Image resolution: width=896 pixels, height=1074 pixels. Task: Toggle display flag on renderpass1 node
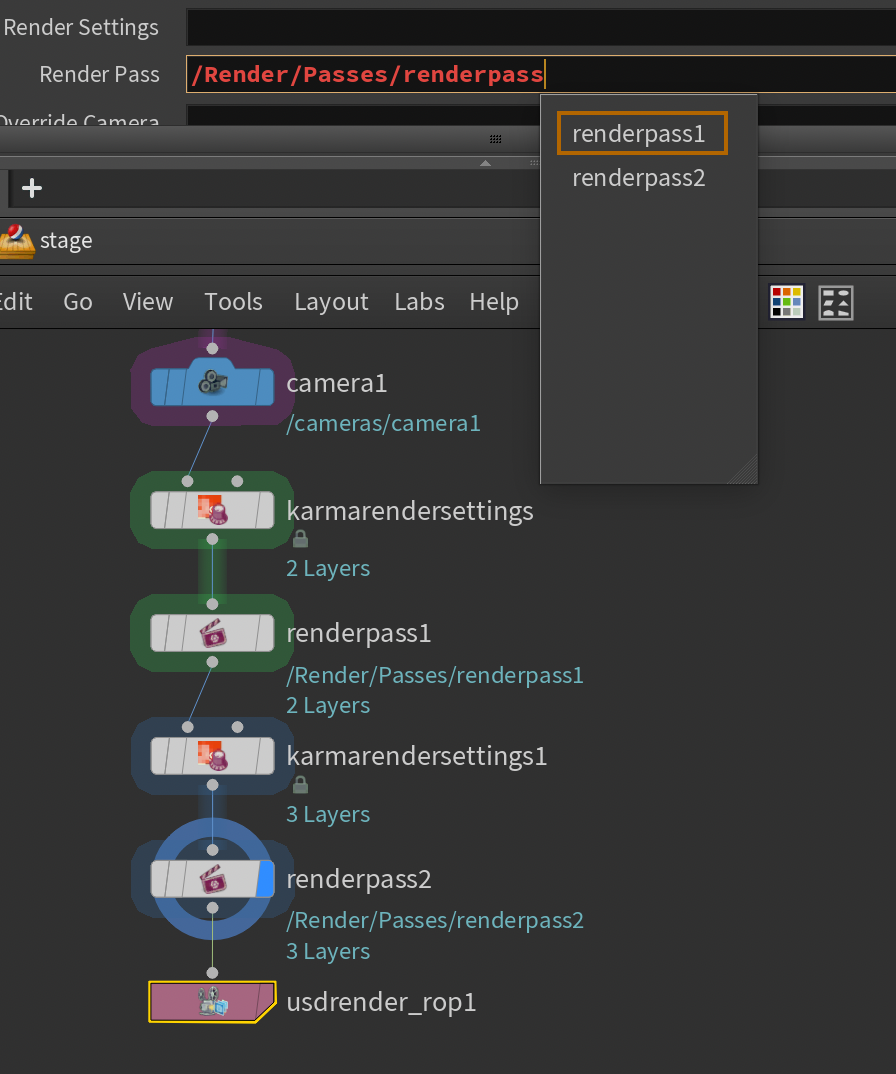pos(265,633)
